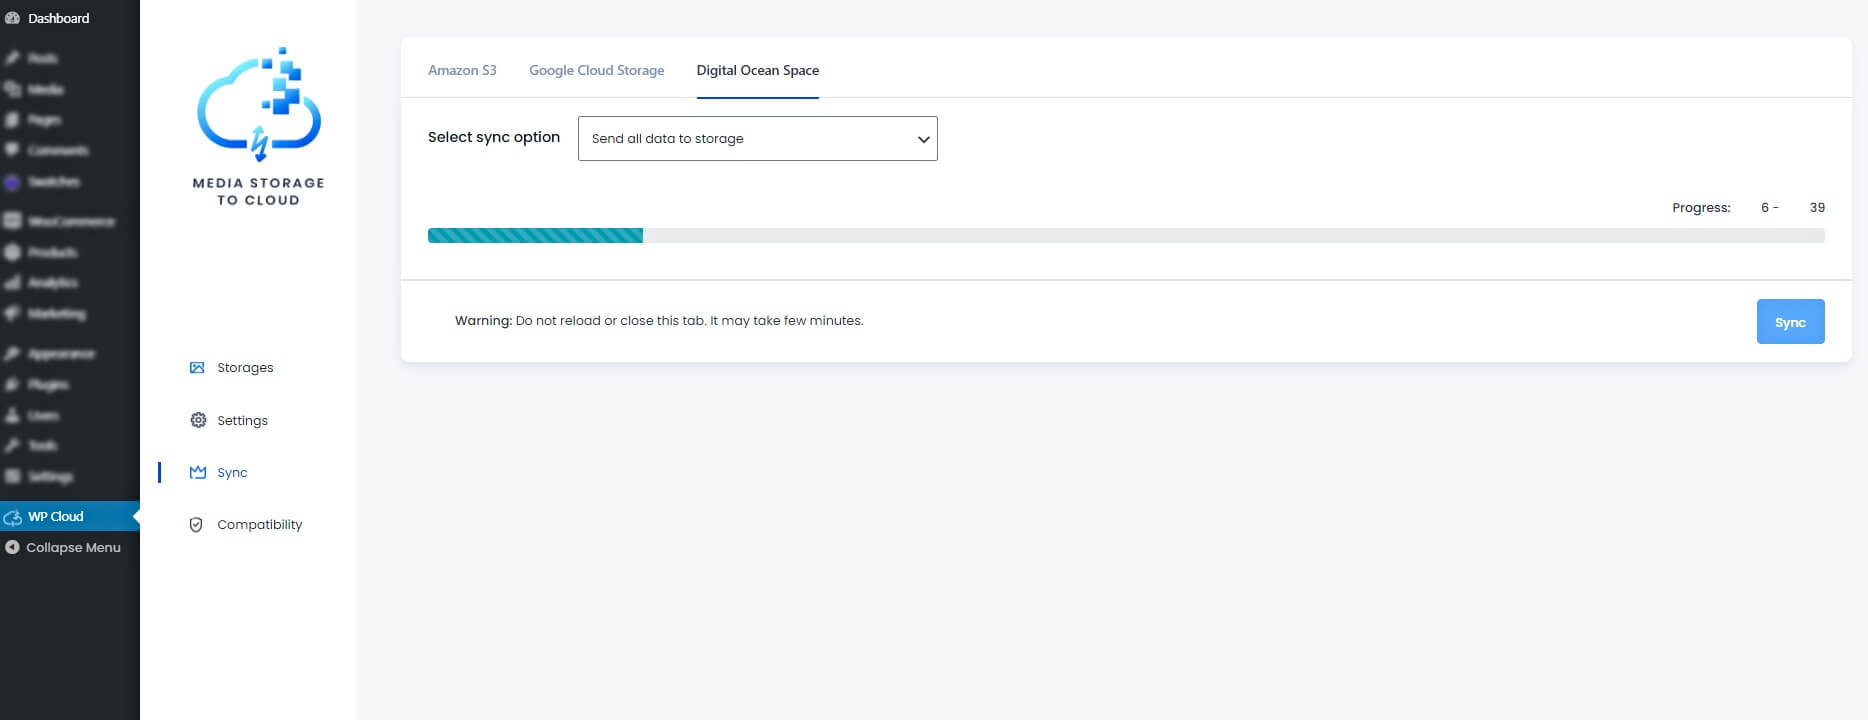Click the Media icon in admin menu

pyautogui.click(x=12, y=89)
